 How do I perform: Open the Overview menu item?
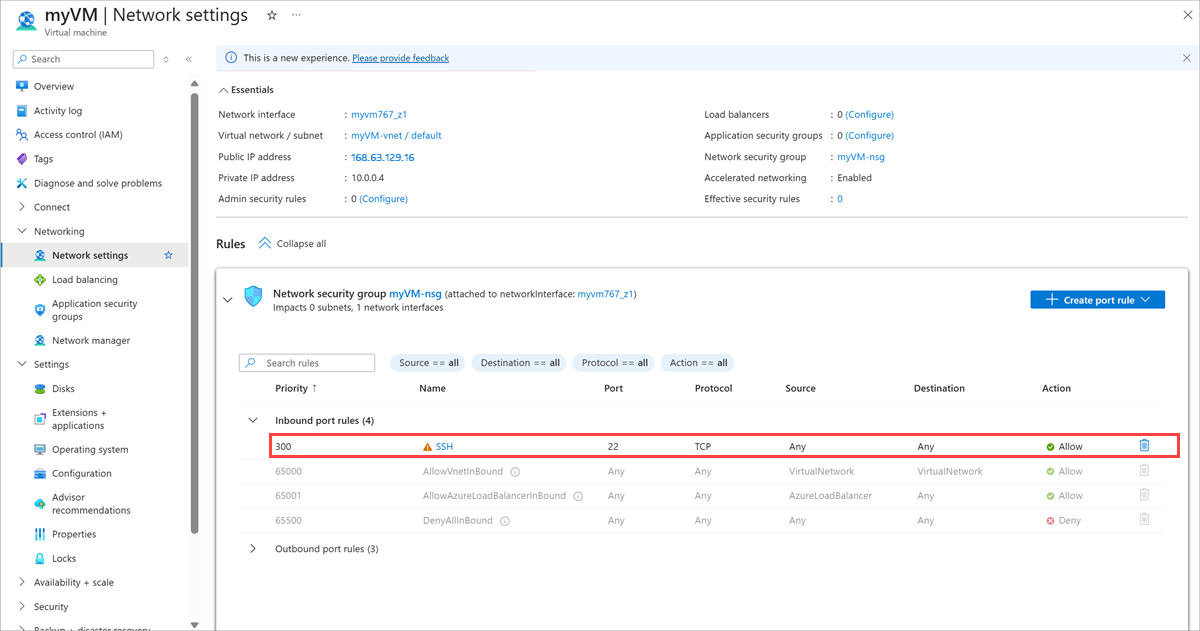[54, 87]
